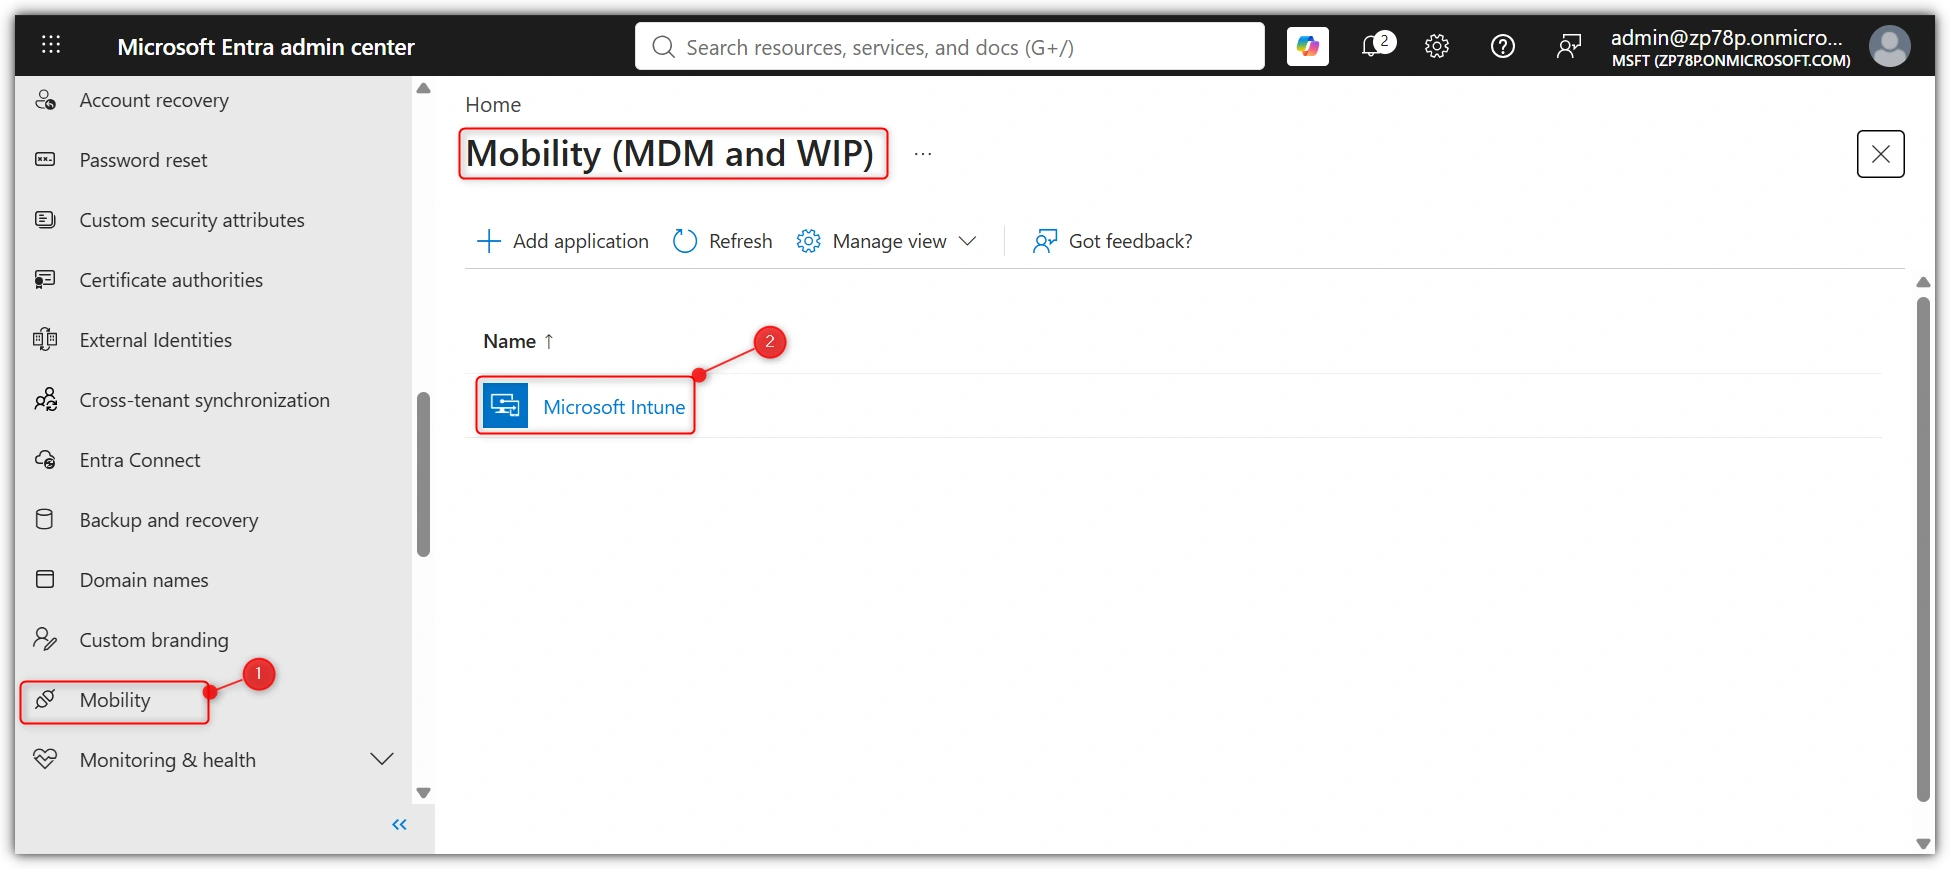Viewport: 1950px width, 869px height.
Task: Click main pane scroll down arrow
Action: tap(1923, 844)
